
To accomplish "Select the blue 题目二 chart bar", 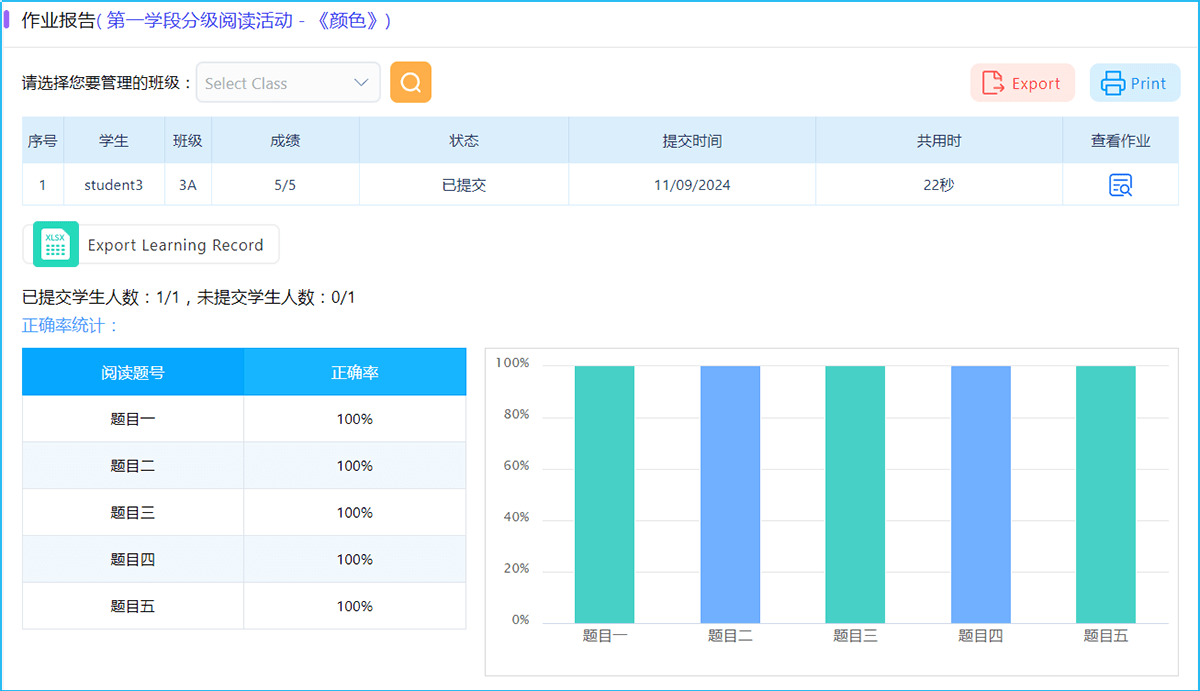I will (x=730, y=494).
